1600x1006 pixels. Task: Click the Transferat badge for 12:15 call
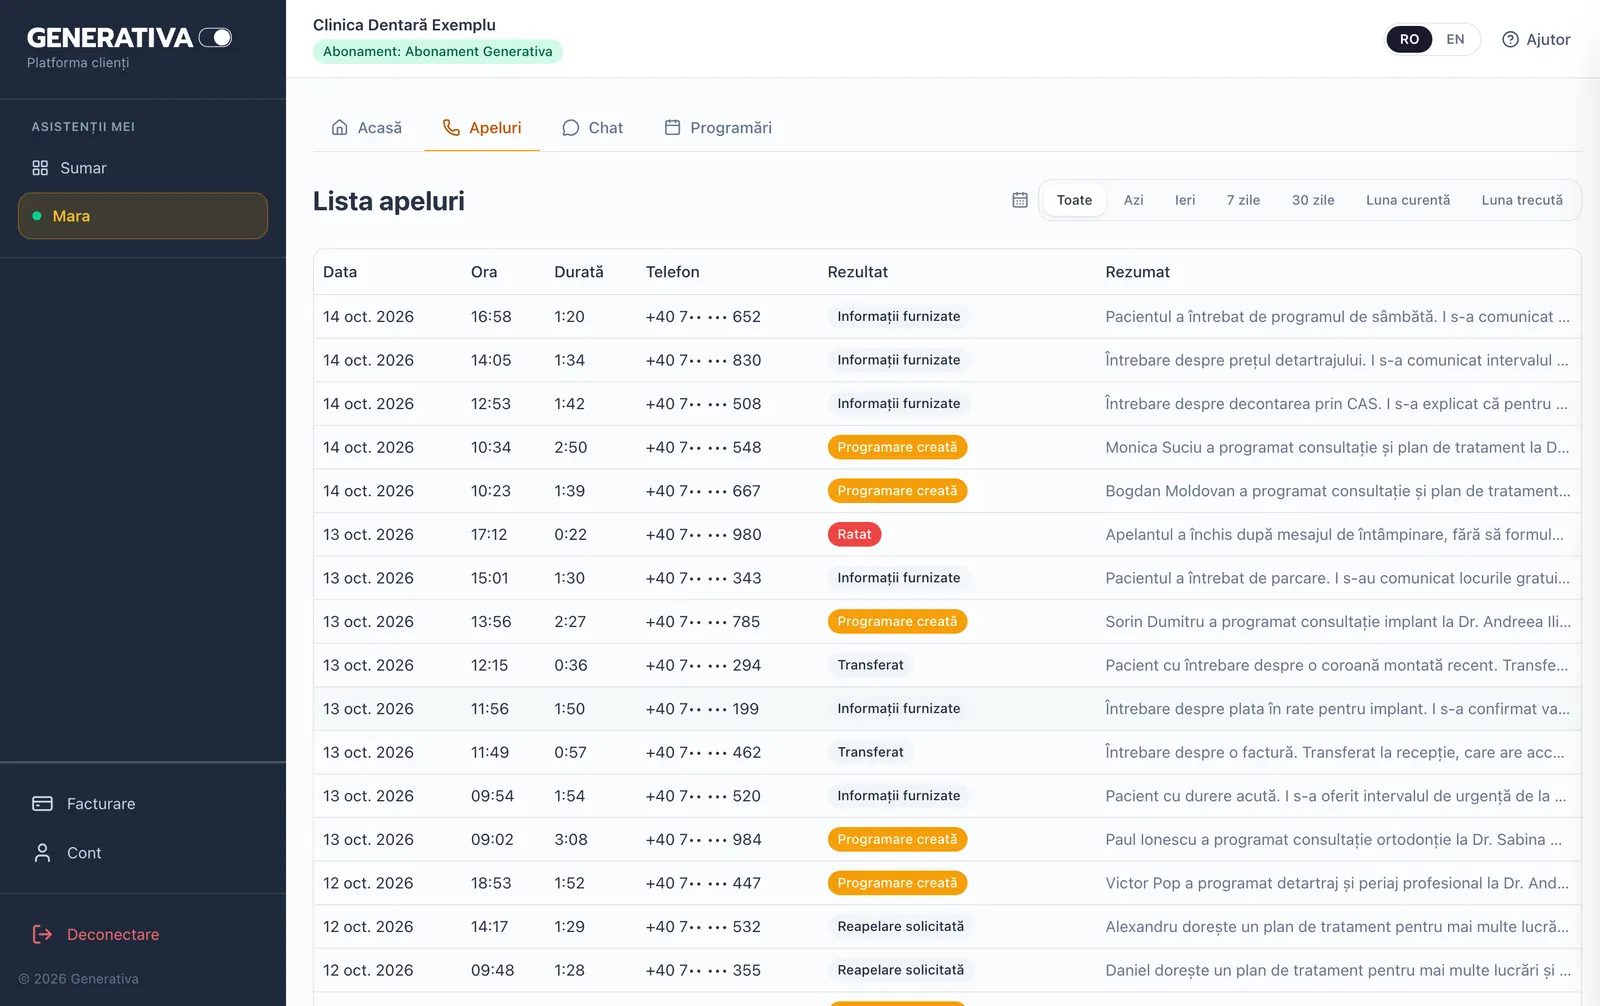[870, 665]
